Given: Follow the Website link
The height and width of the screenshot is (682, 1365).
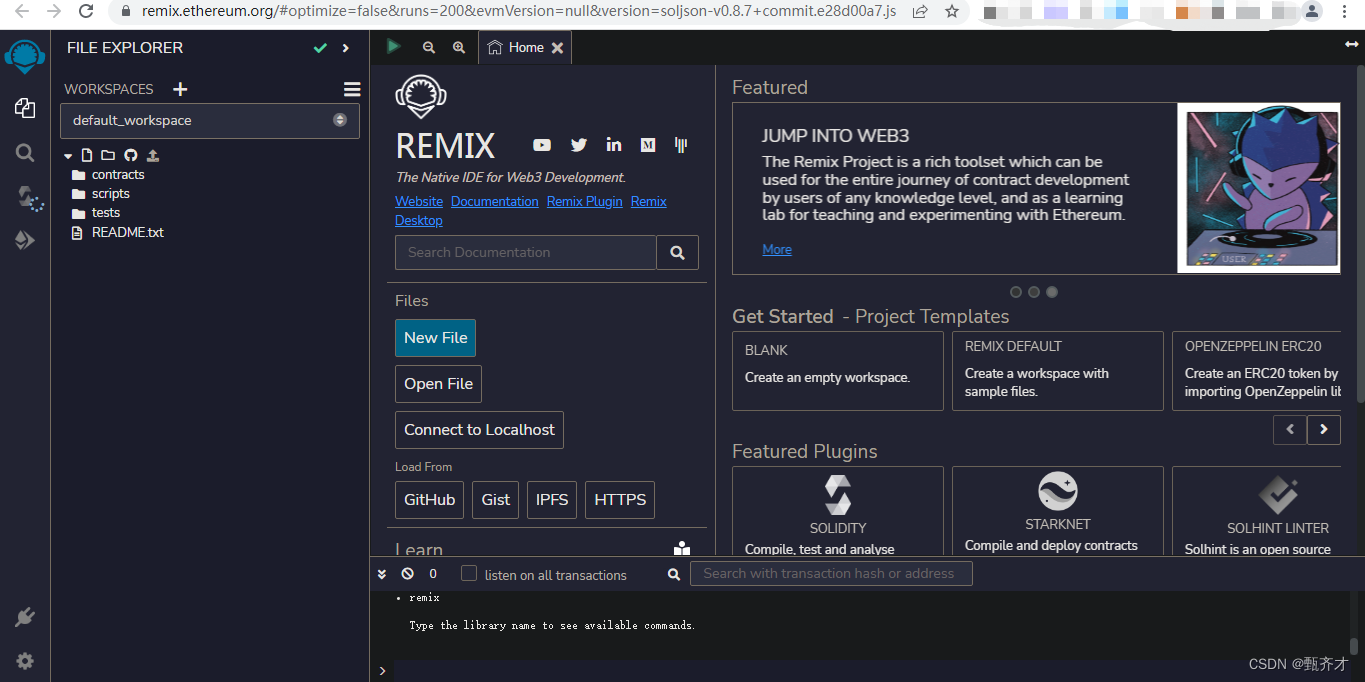Looking at the screenshot, I should [419, 202].
